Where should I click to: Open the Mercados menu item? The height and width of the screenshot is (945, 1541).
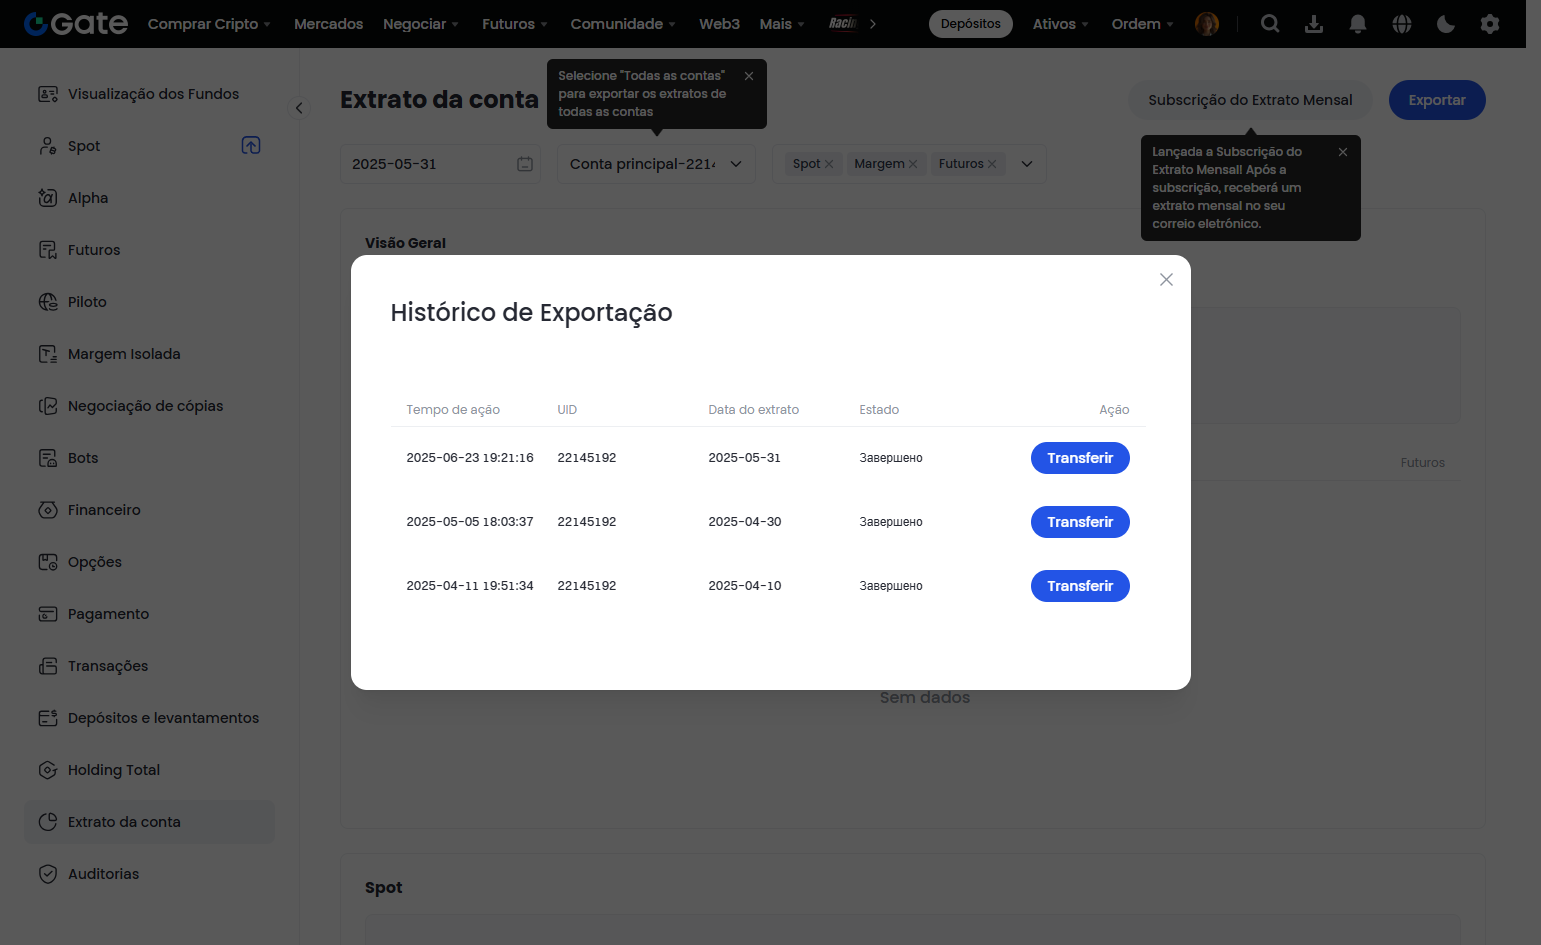pyautogui.click(x=328, y=24)
